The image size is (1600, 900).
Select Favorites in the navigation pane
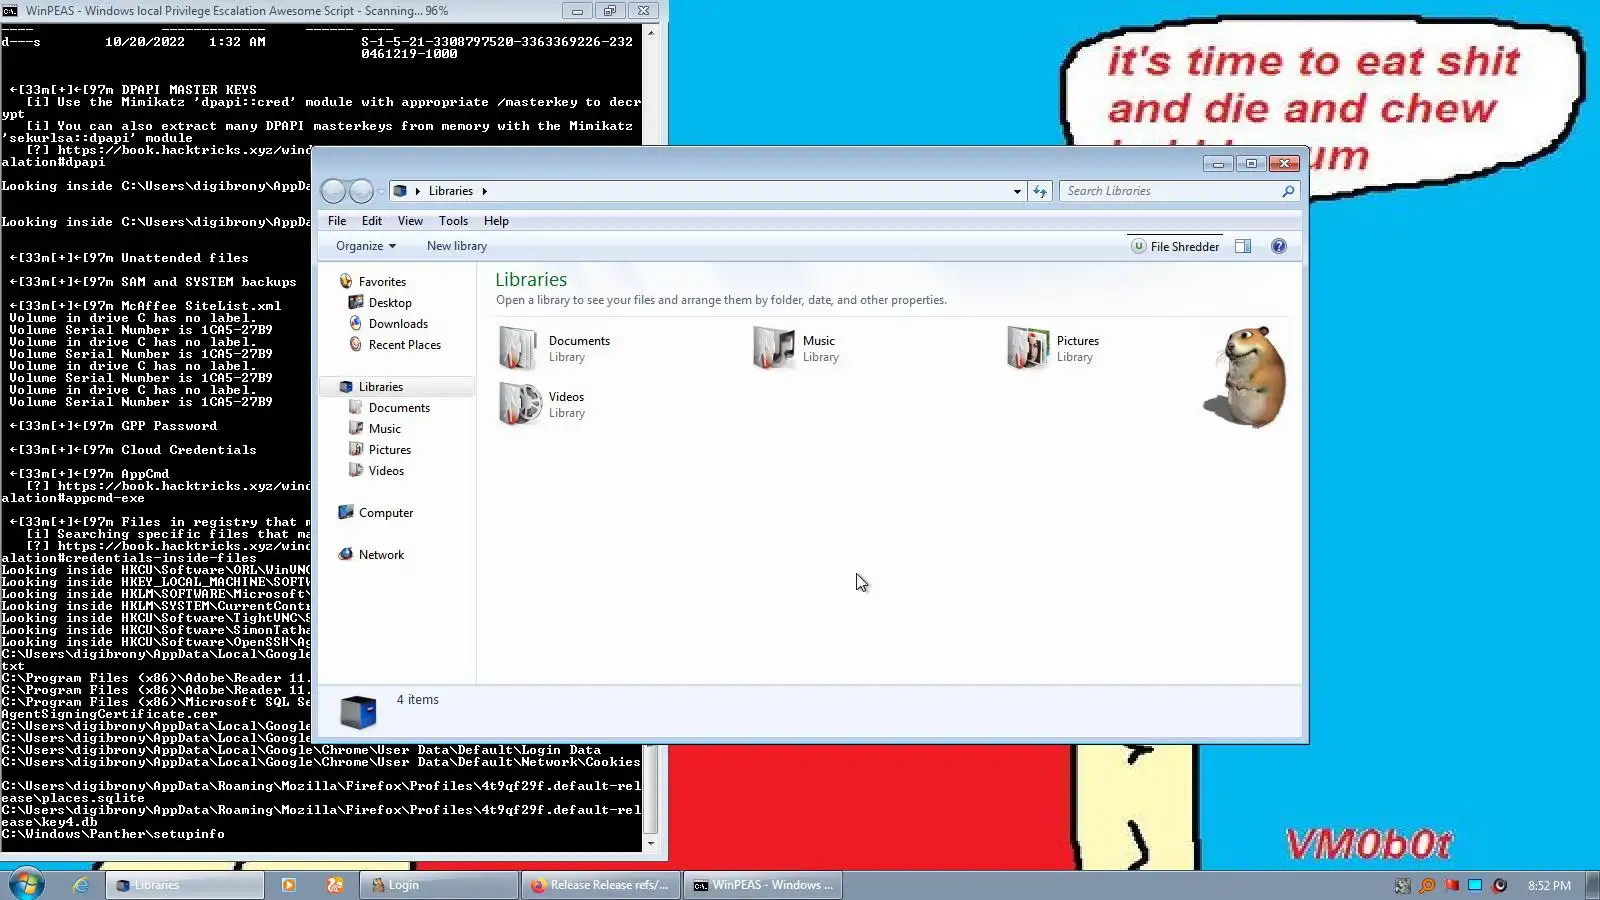(382, 282)
